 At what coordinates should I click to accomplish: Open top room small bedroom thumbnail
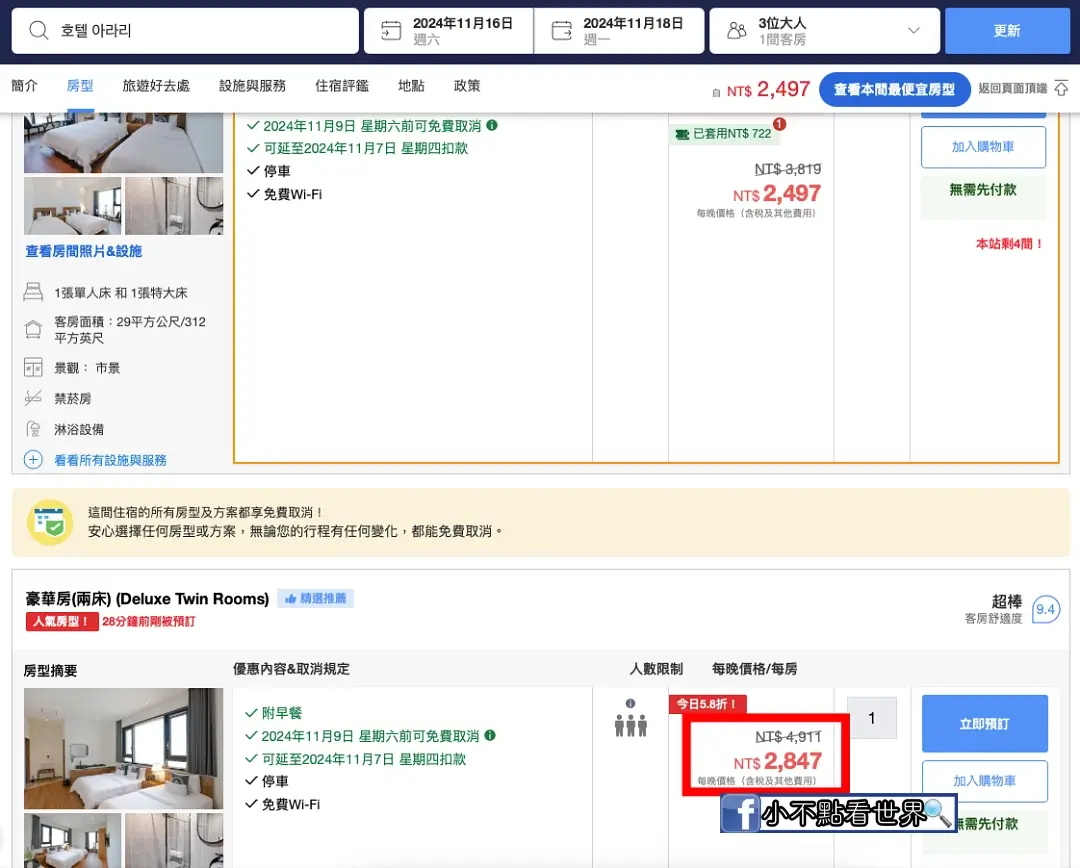coord(72,205)
